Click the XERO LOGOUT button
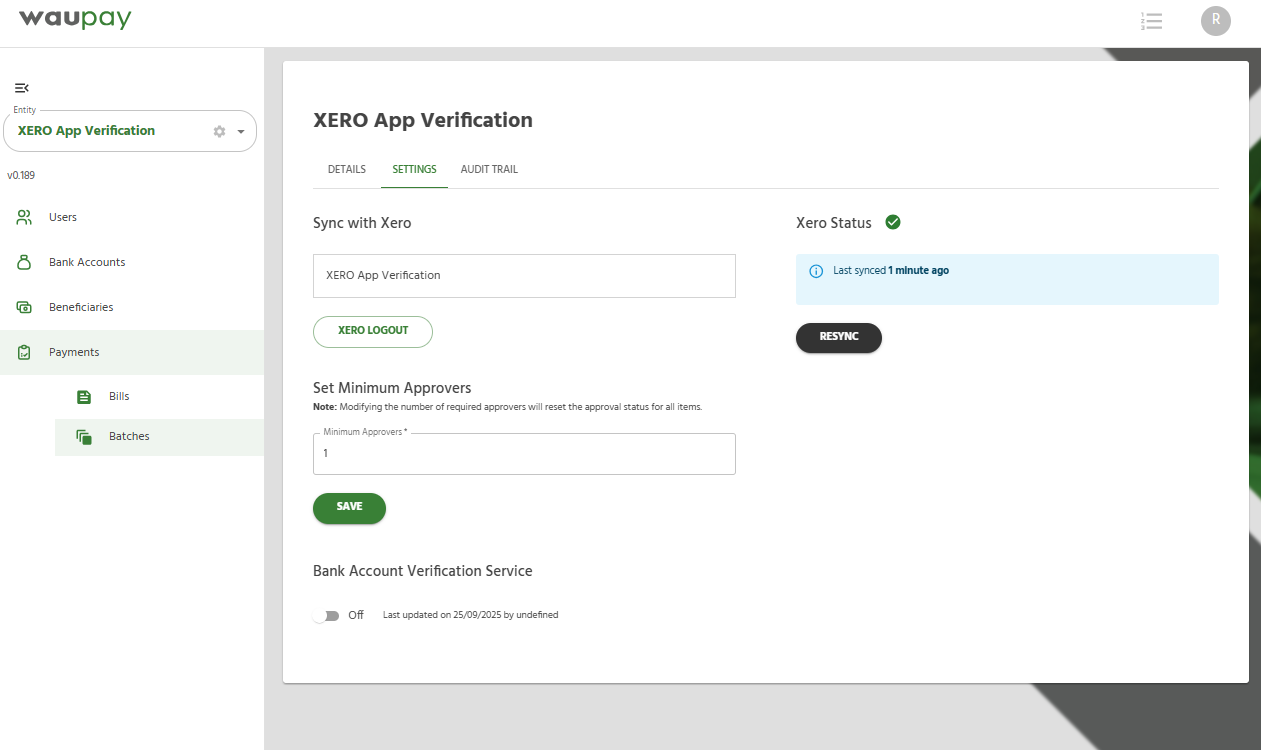The width and height of the screenshot is (1261, 750). pyautogui.click(x=373, y=331)
